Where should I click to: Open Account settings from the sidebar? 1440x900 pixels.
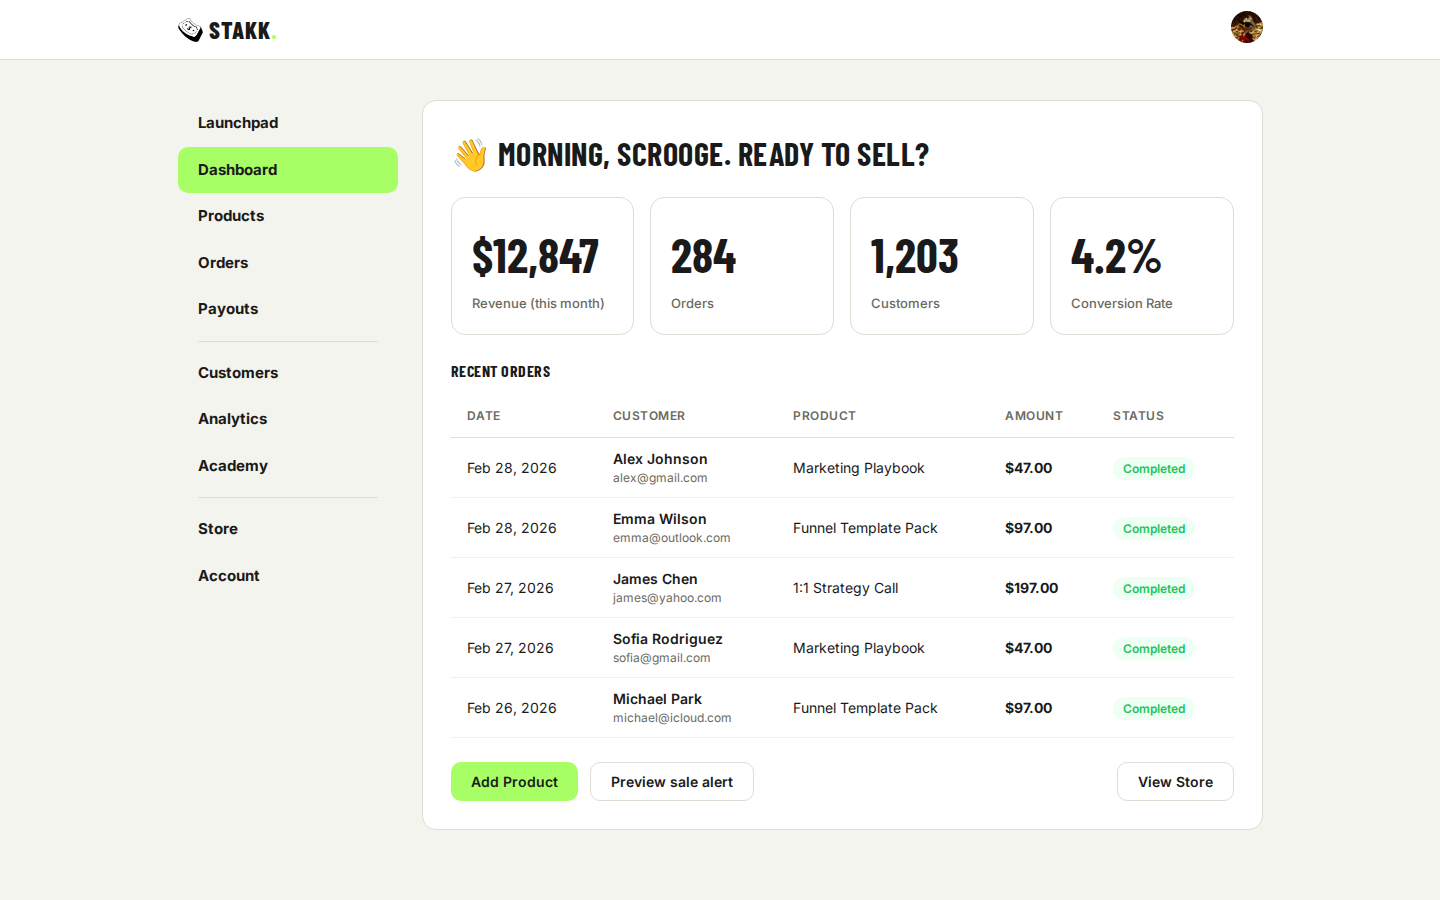click(x=228, y=576)
